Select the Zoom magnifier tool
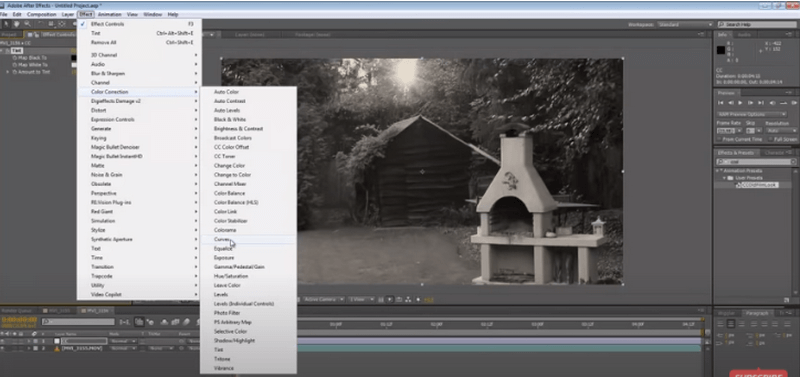 click(x=28, y=24)
